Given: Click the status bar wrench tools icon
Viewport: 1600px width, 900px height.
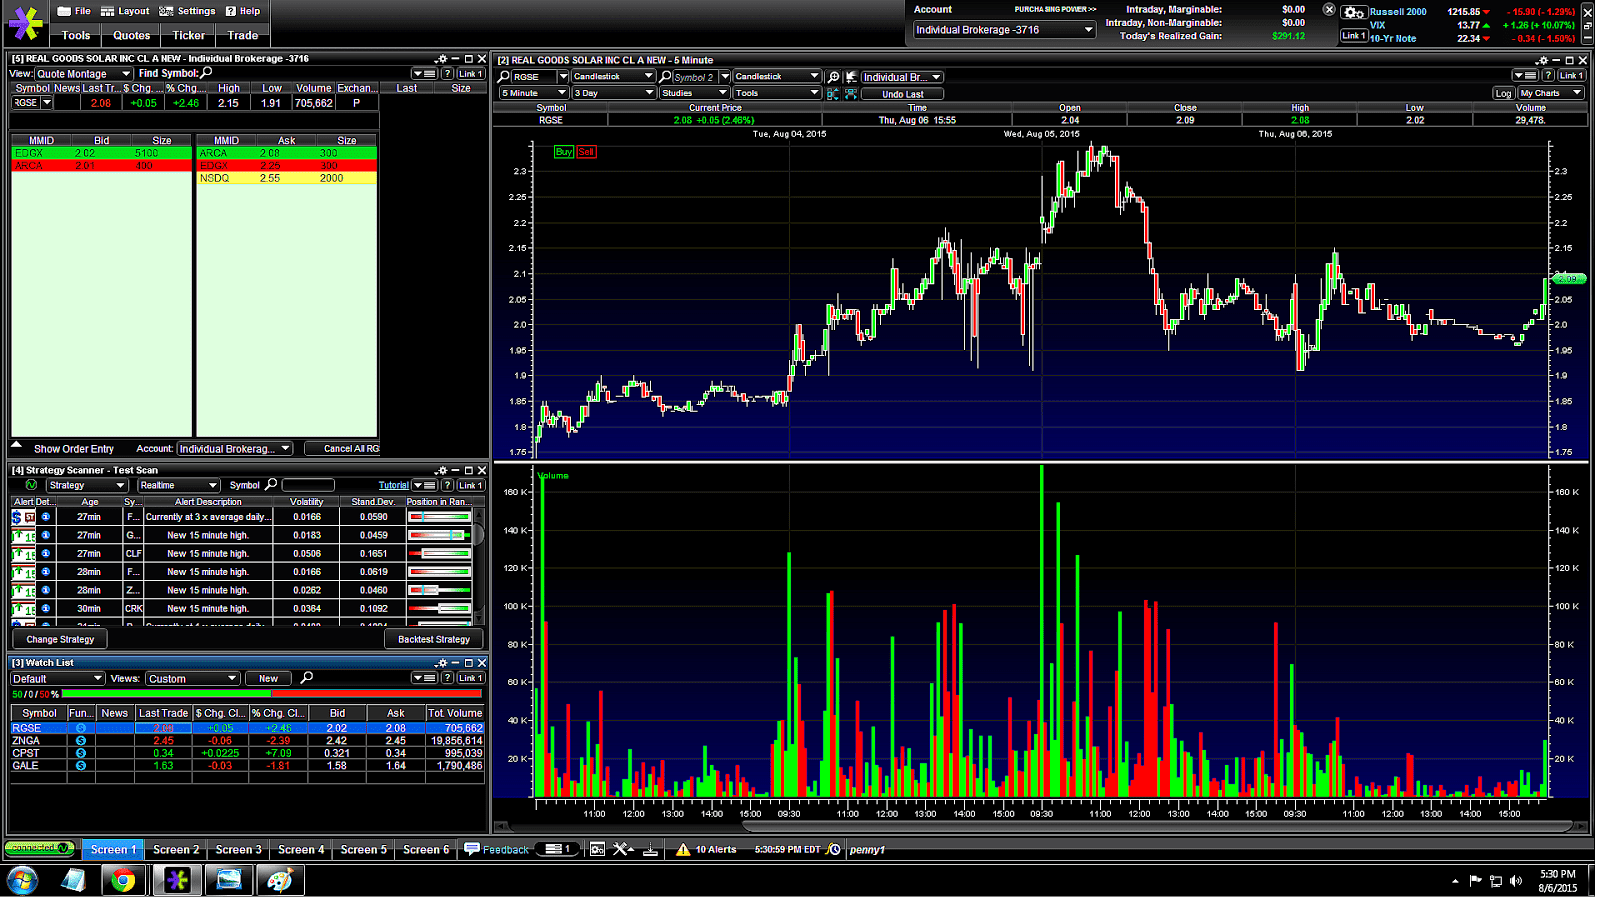Looking at the screenshot, I should tap(623, 850).
